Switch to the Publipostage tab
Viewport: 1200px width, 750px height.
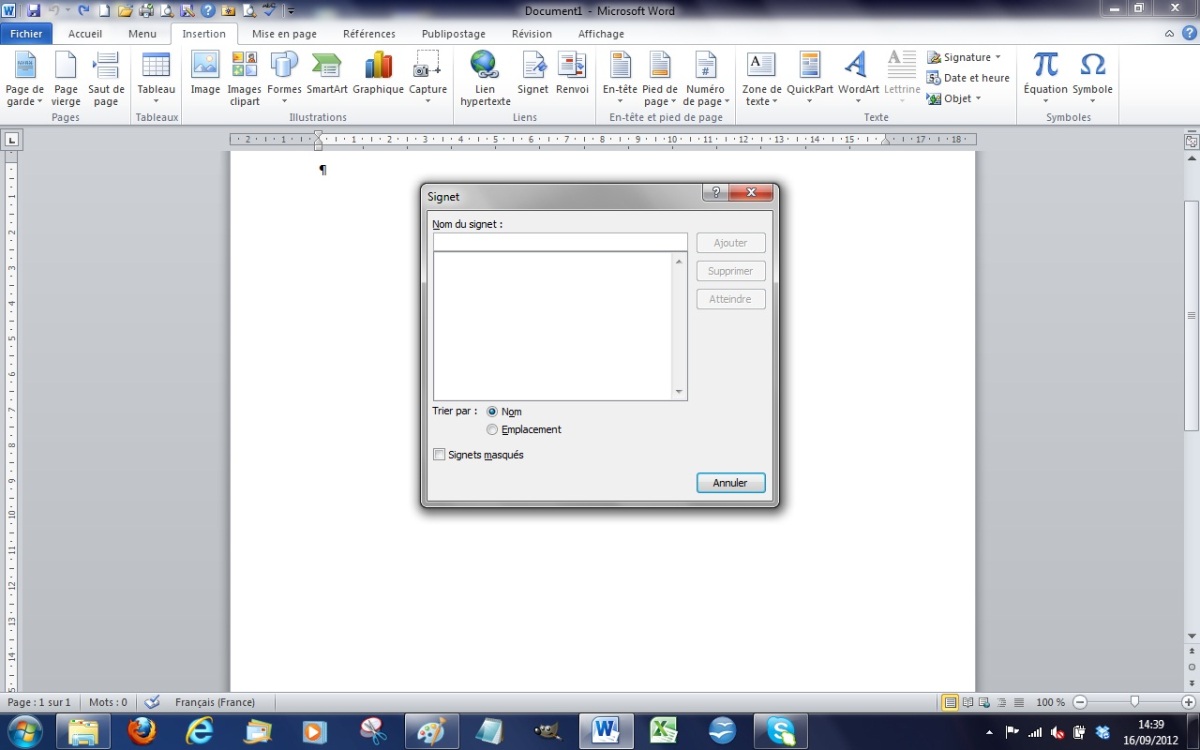coord(453,34)
